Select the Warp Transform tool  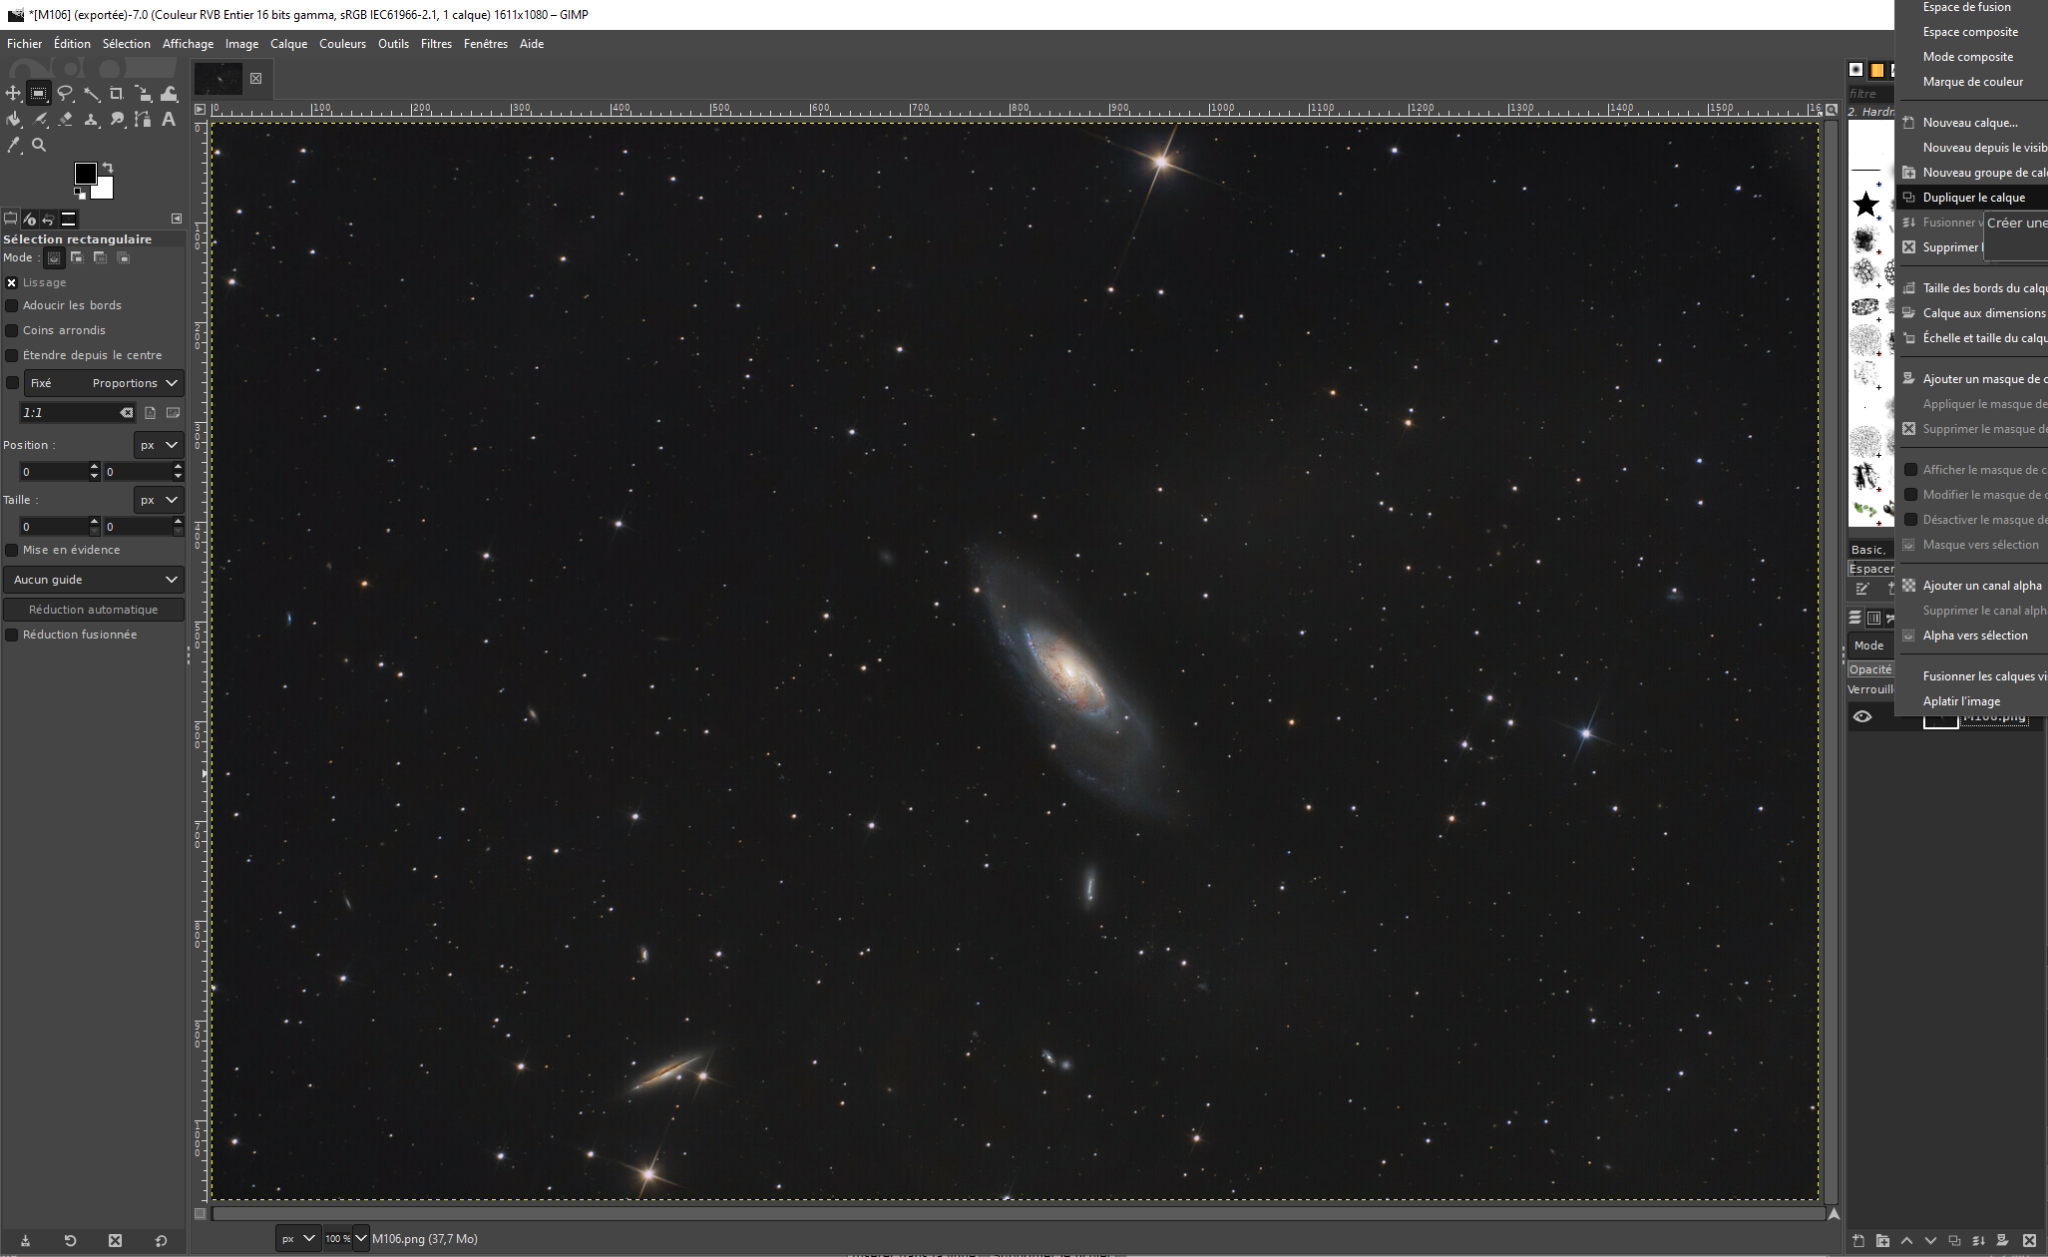[x=169, y=94]
